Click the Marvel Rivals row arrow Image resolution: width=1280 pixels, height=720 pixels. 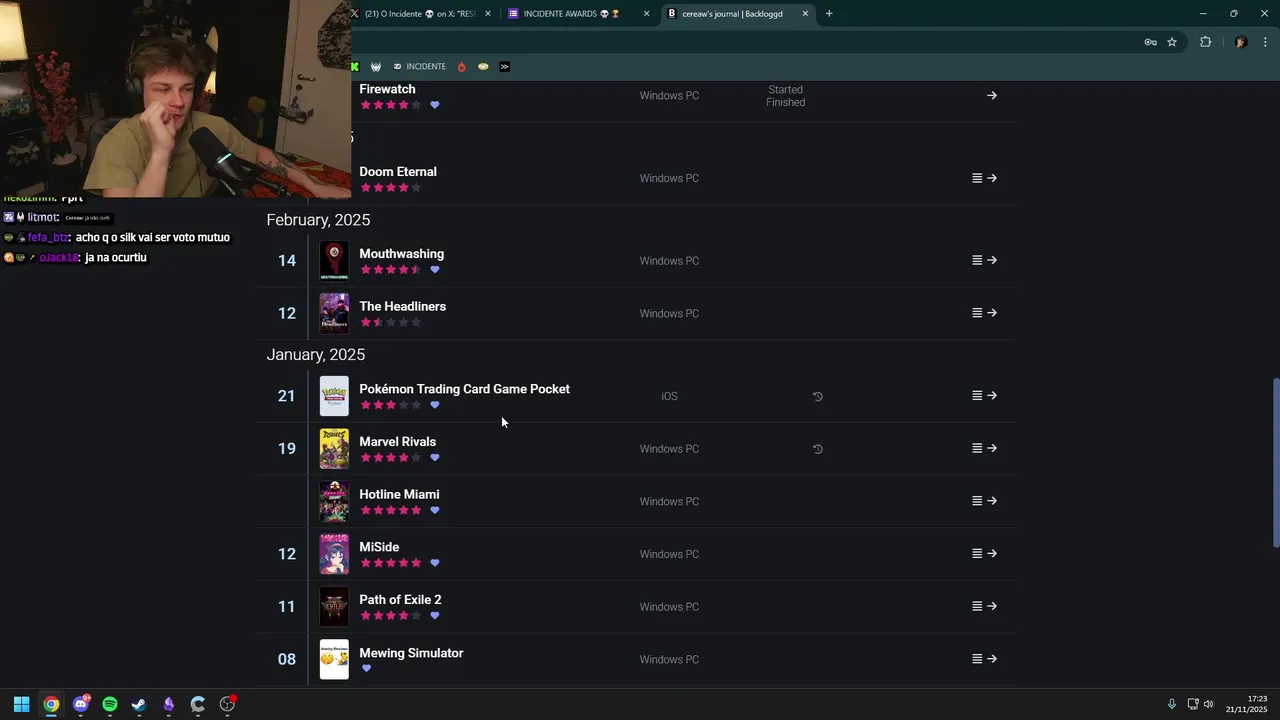(992, 448)
